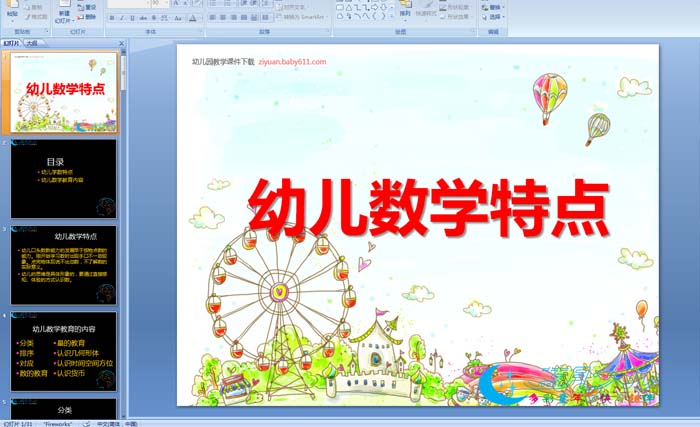Click the language indicator 中文(简体,中国)
This screenshot has width=700, height=427.
coord(117,423)
